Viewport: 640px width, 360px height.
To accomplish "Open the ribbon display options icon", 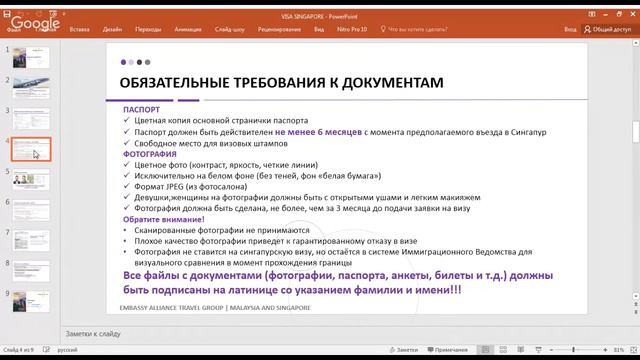I will (x=592, y=14).
